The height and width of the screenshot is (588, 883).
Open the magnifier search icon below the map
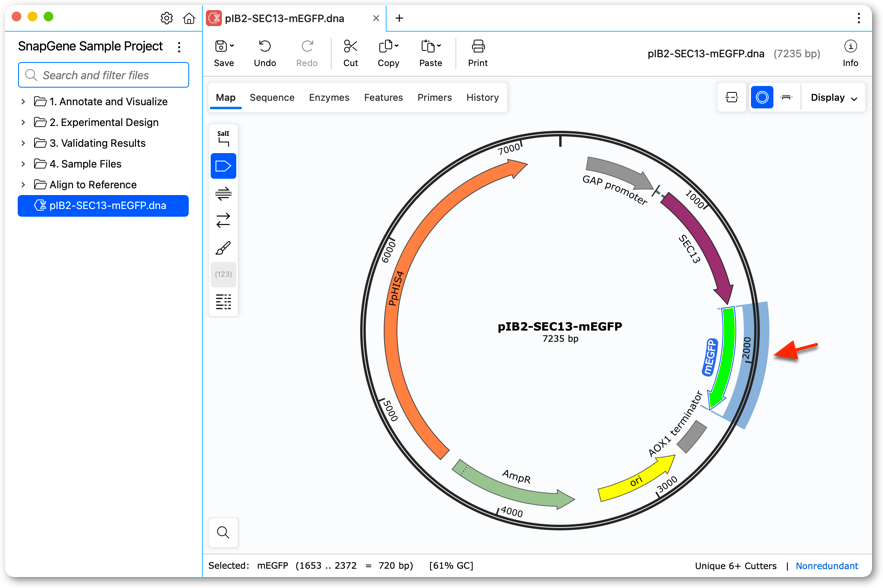click(224, 532)
